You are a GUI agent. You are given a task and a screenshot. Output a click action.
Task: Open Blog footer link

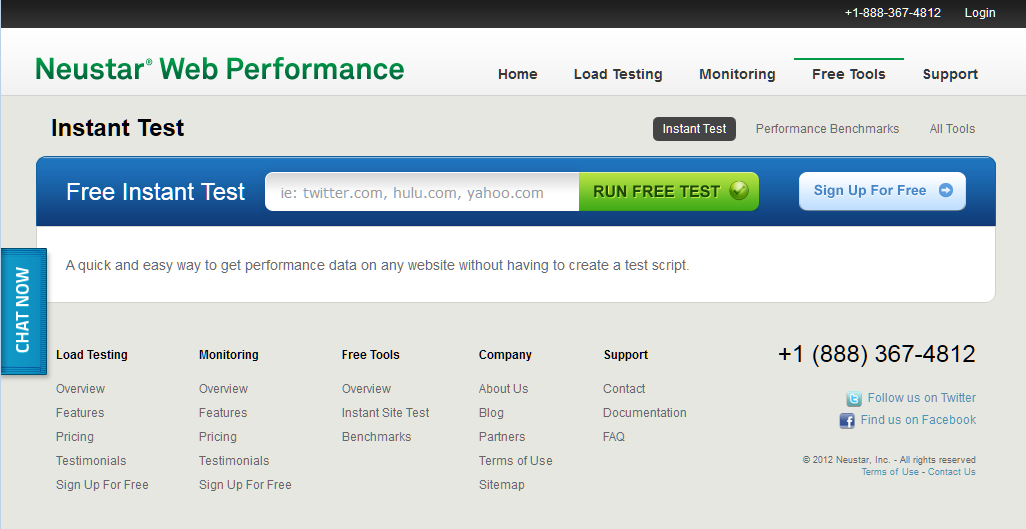tap(491, 412)
